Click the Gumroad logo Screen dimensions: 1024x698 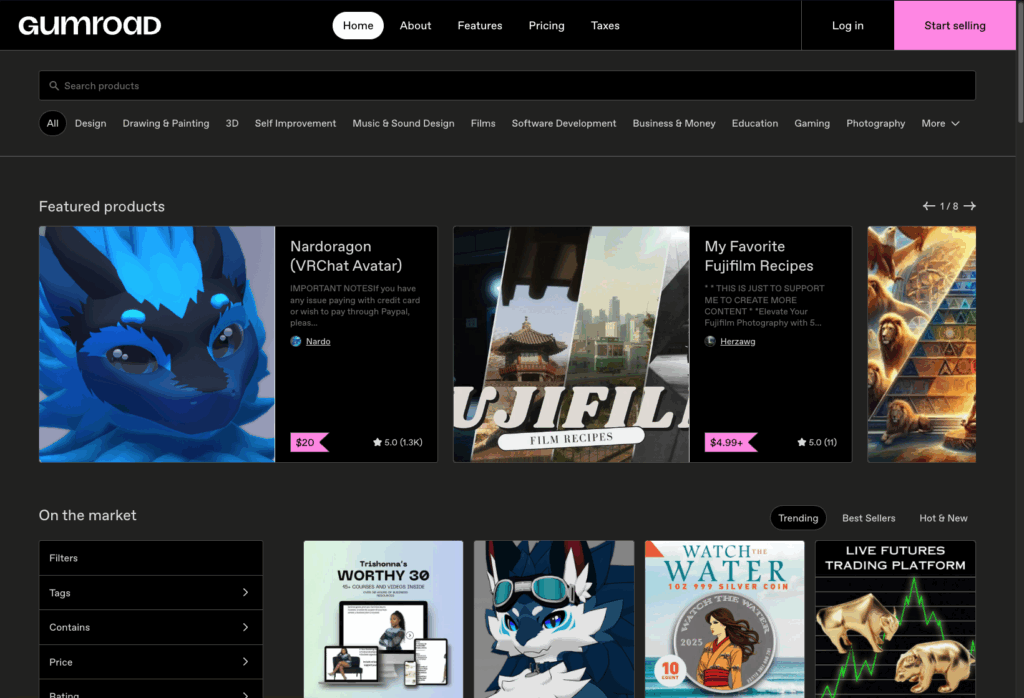point(89,25)
